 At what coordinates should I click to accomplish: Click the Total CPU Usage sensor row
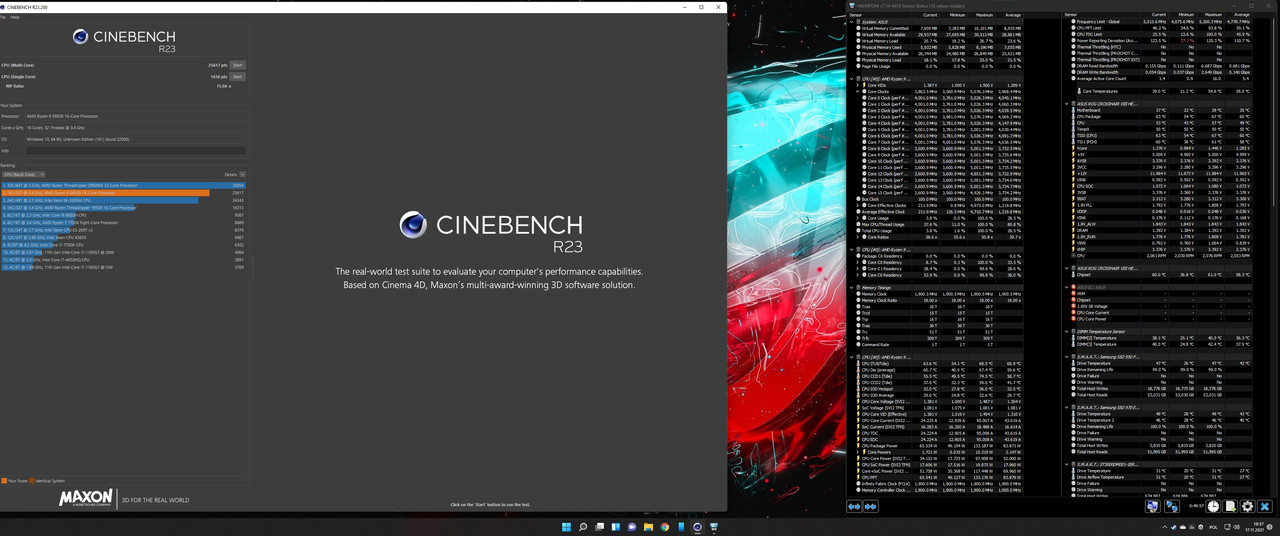(x=938, y=231)
